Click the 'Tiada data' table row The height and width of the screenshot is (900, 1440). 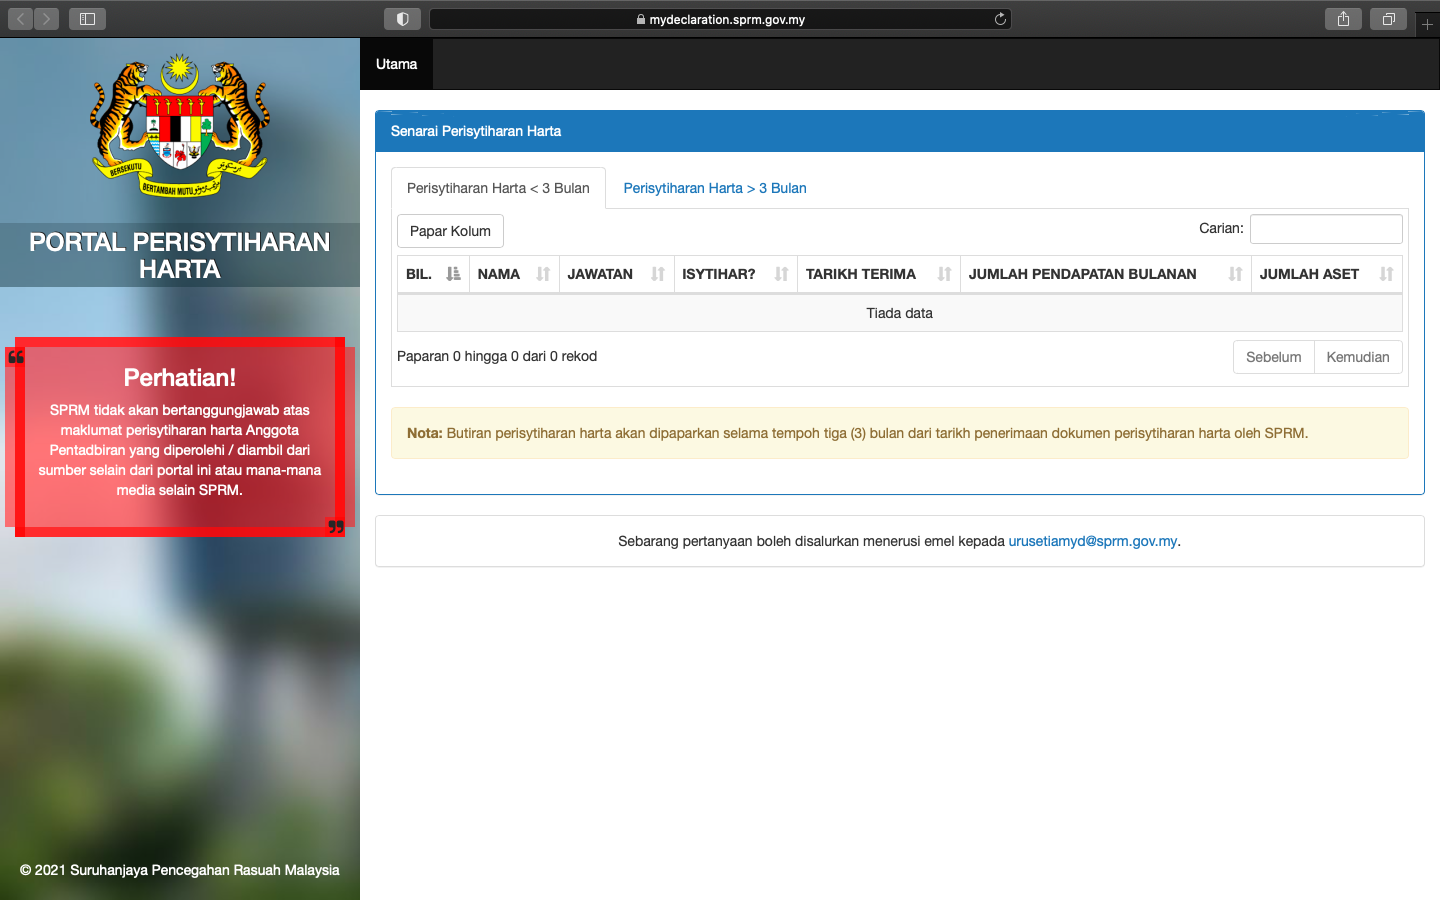click(x=899, y=313)
